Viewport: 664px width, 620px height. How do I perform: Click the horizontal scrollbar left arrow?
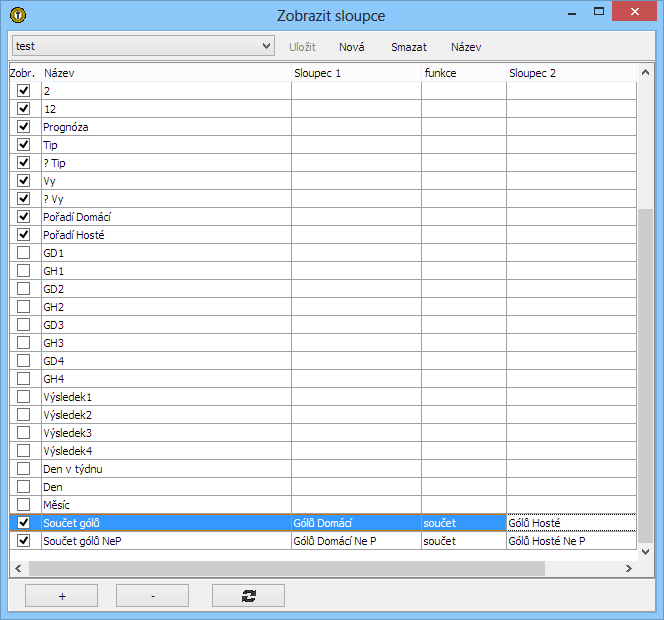pyautogui.click(x=18, y=568)
